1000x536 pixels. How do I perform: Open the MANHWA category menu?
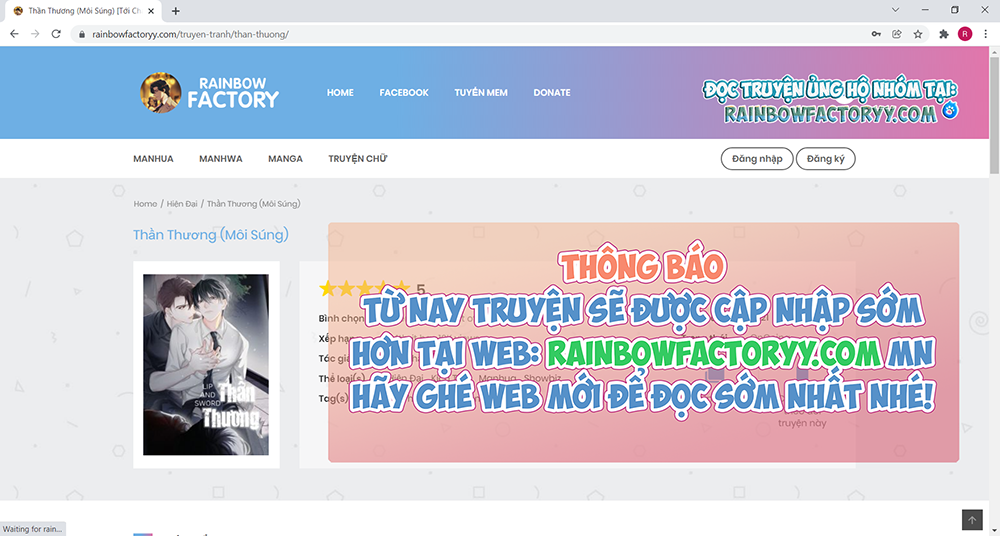pyautogui.click(x=221, y=159)
